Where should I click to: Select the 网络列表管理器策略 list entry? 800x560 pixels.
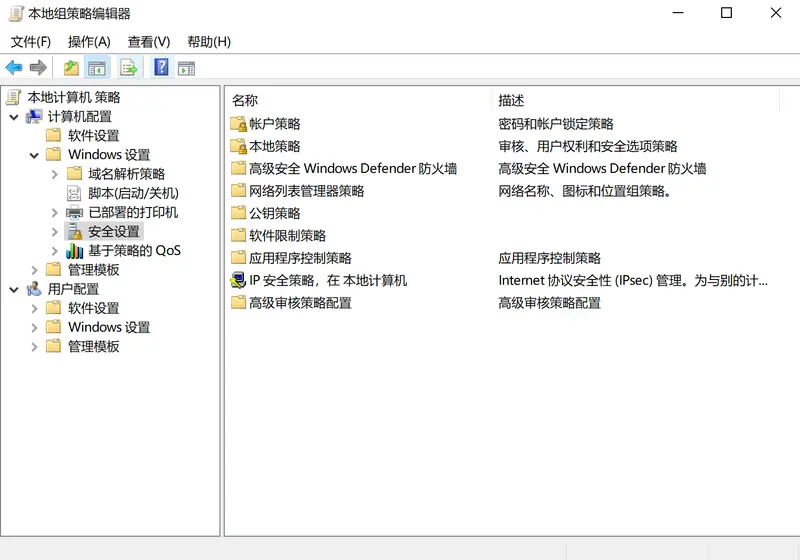click(307, 191)
